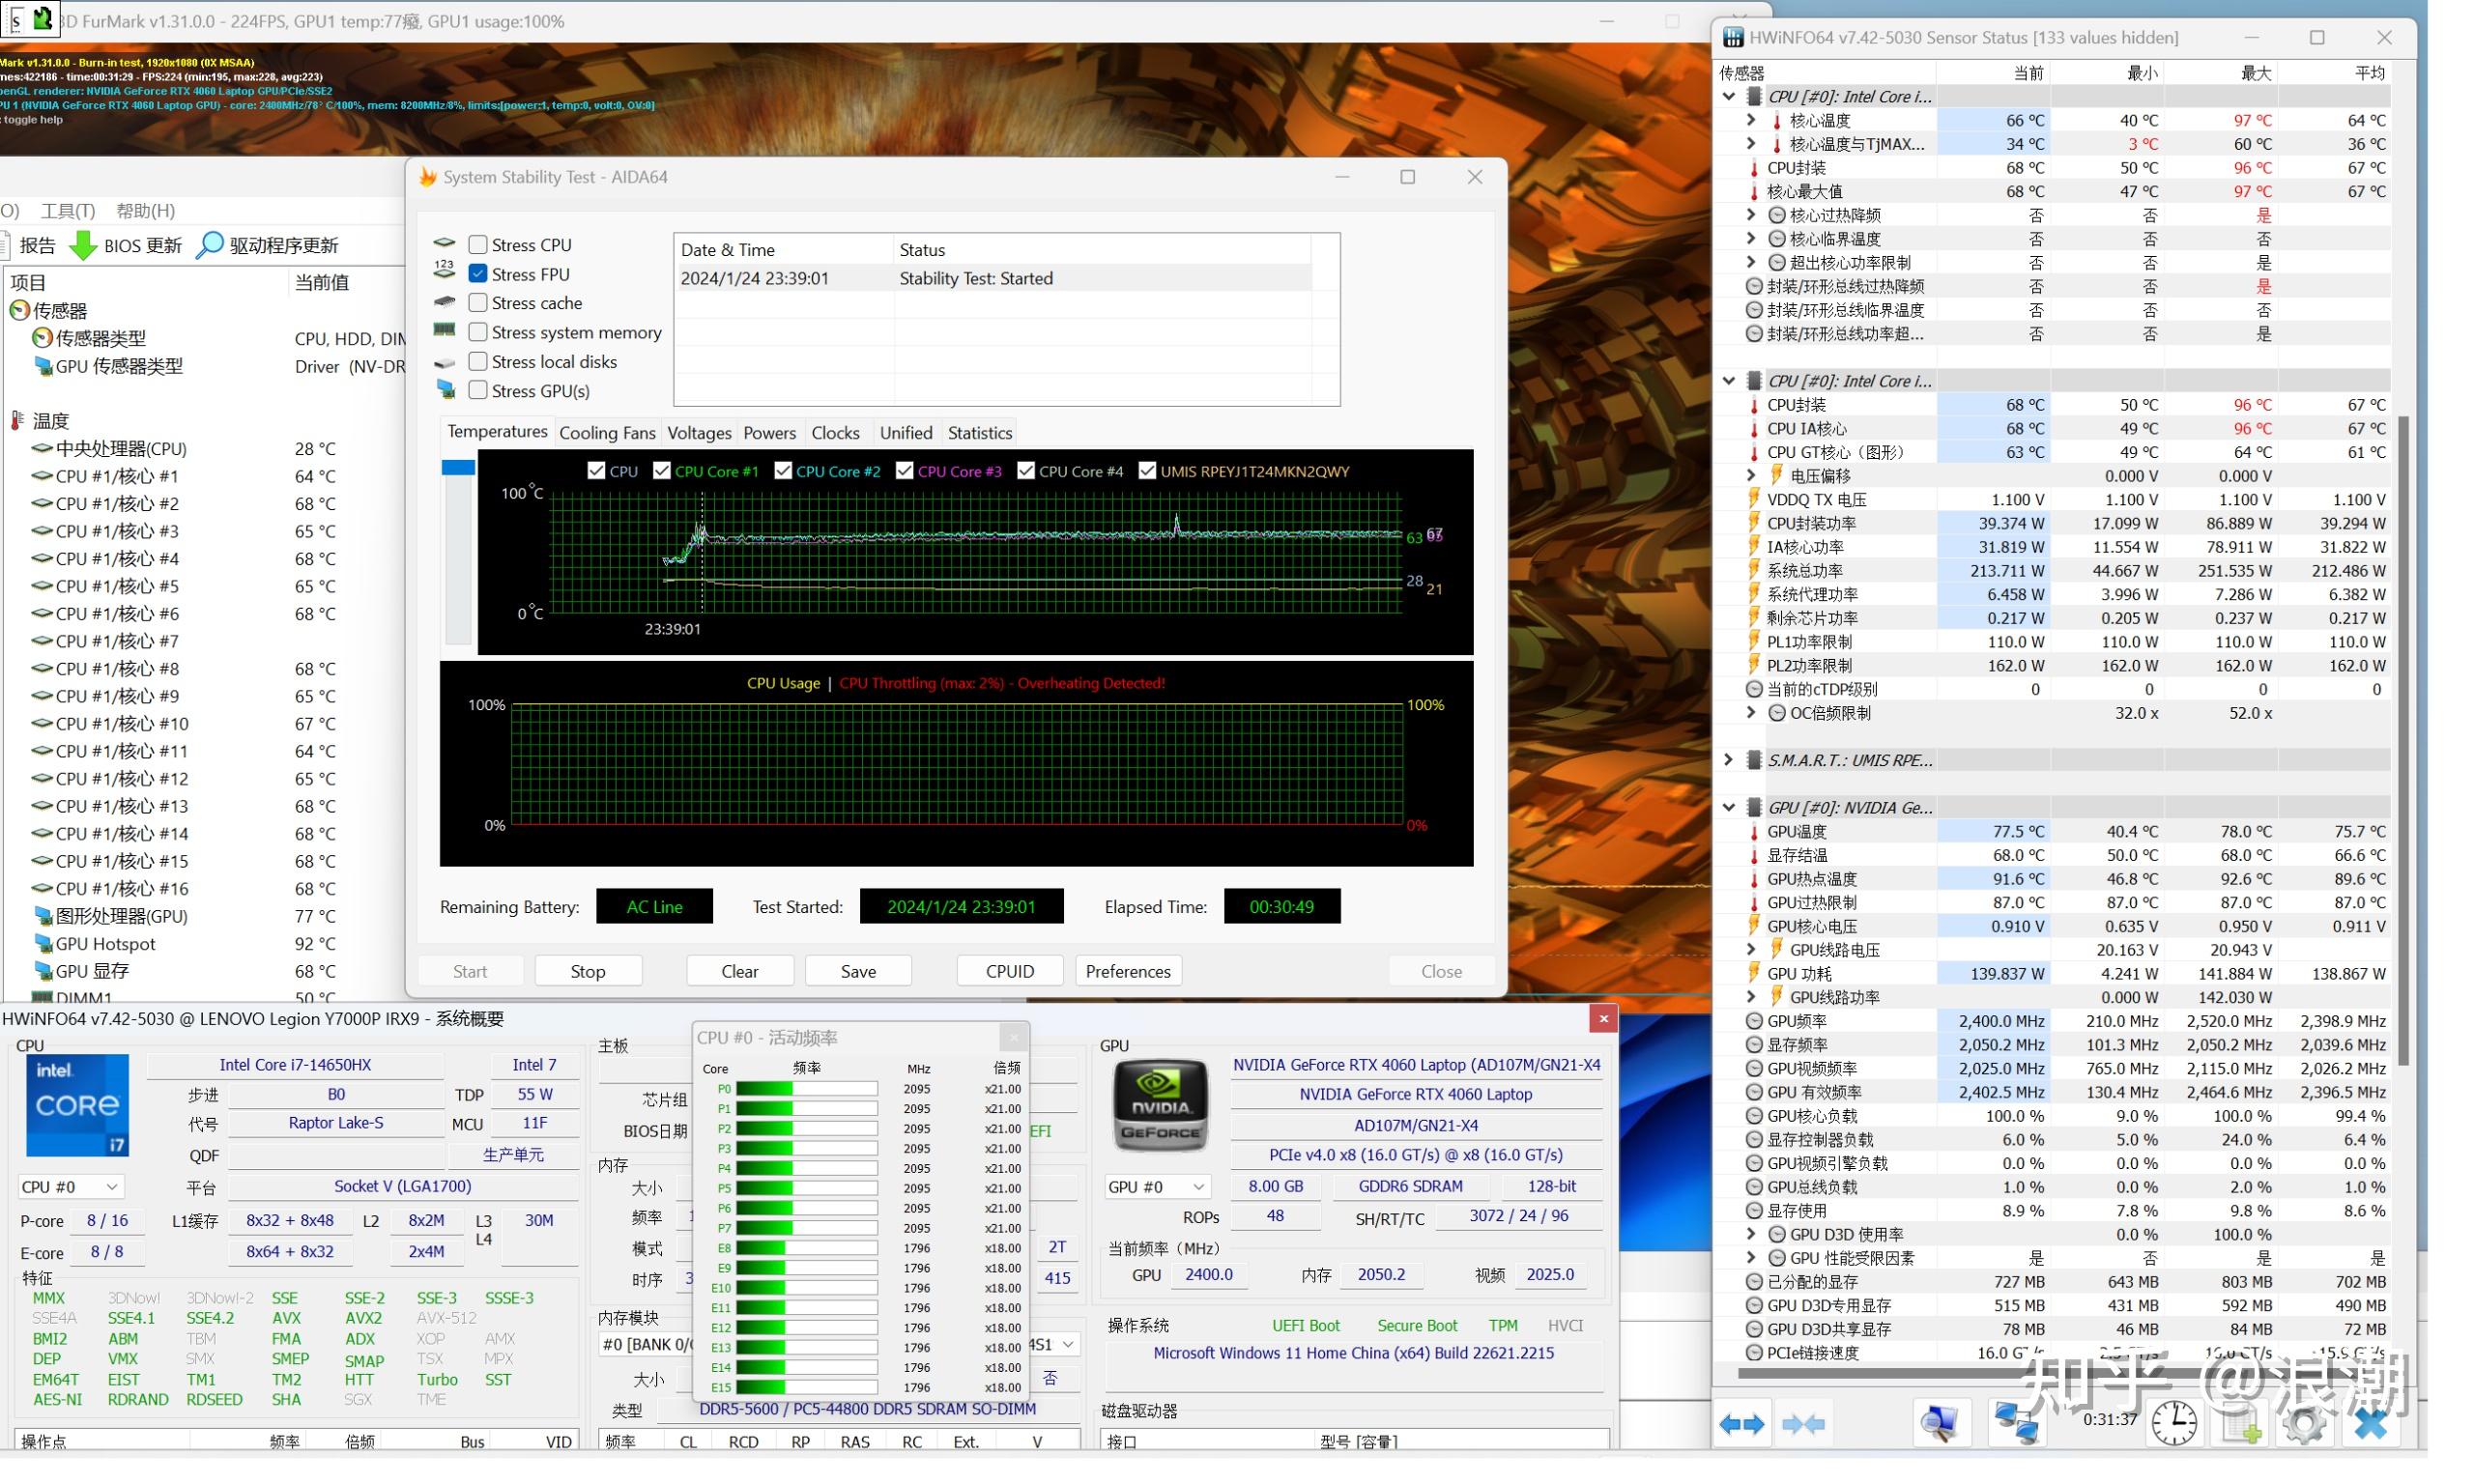Open the GPU #0 selector dropdown
Image resolution: width=2474 pixels, height=1484 pixels.
(1156, 1187)
